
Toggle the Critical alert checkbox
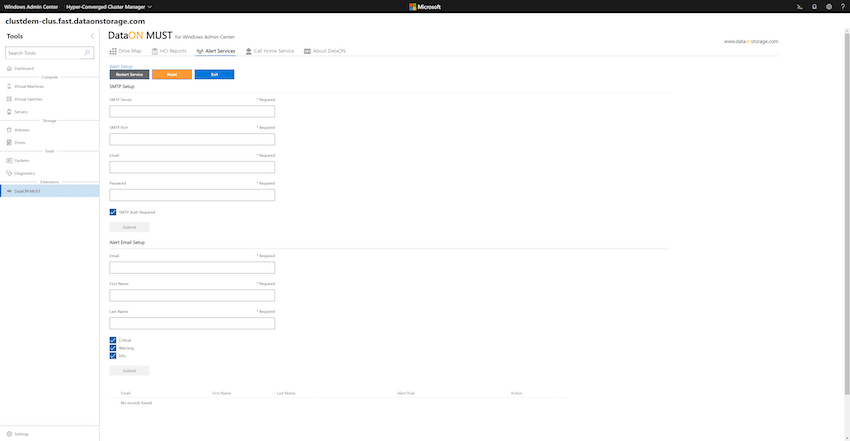coord(113,340)
